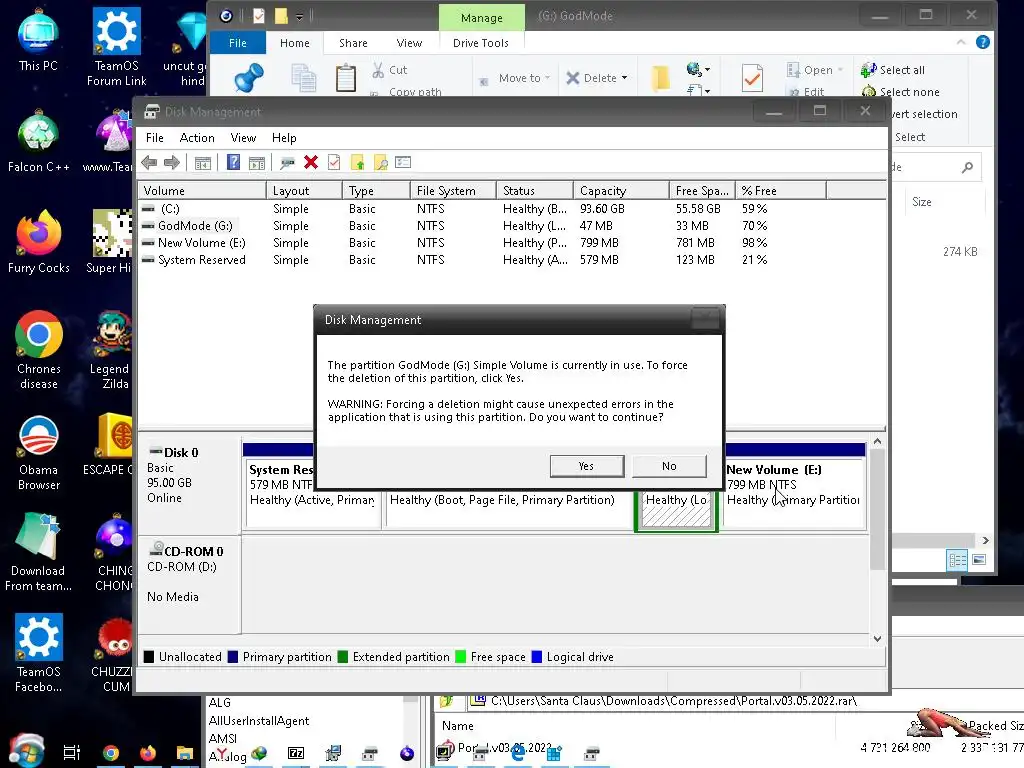Click the scroll-up arrow of disk graphical view
Screen dimensions: 1024x768
[x=878, y=441]
